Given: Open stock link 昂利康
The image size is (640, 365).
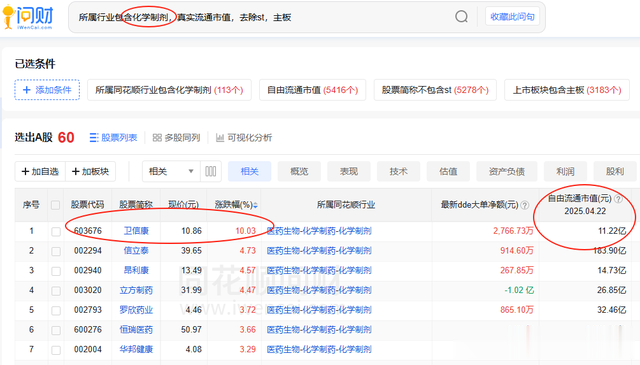Looking at the screenshot, I should click(x=136, y=270).
